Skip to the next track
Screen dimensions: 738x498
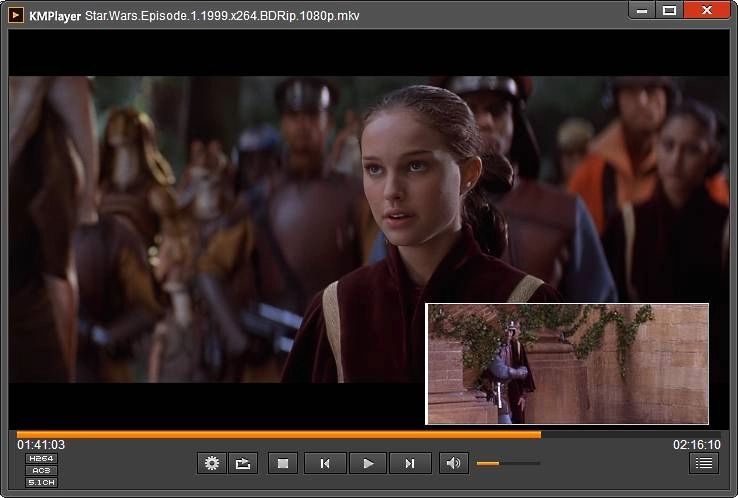click(410, 463)
